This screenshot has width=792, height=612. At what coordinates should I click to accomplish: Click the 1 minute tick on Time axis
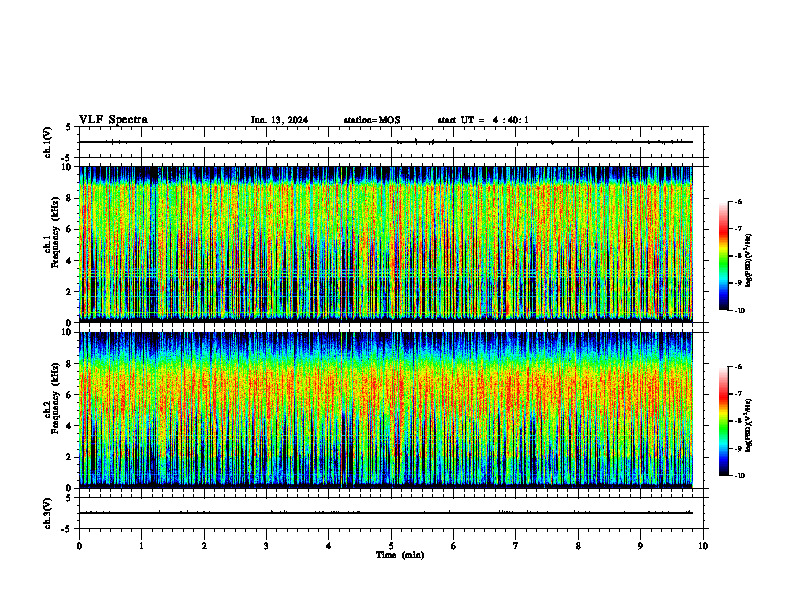[x=141, y=546]
